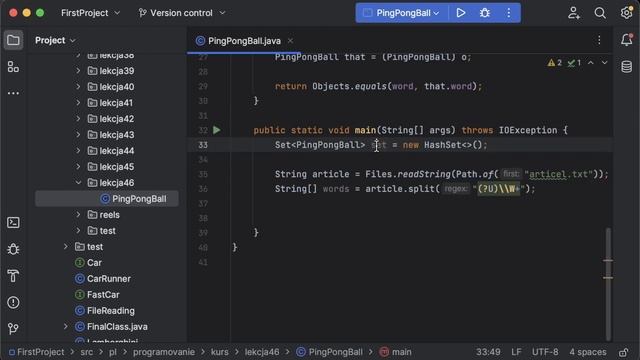The height and width of the screenshot is (360, 640).
Task: Open the Debug tool window in sidebar
Action: (13, 249)
